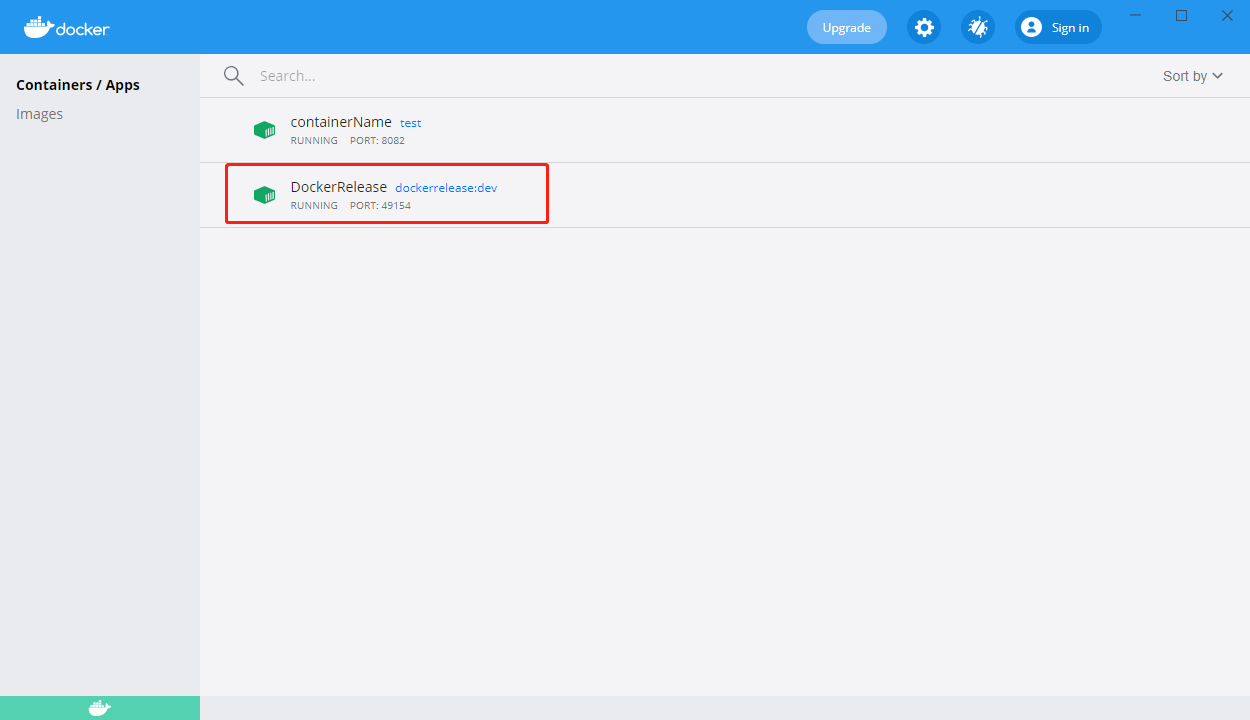Close the Docker Desktop window
Image resolution: width=1250 pixels, height=720 pixels.
[1227, 15]
